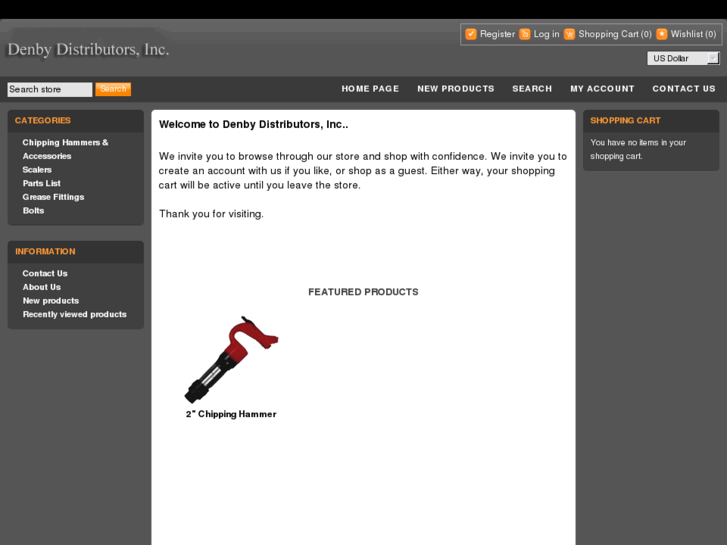Open the Scalers category

click(x=37, y=170)
